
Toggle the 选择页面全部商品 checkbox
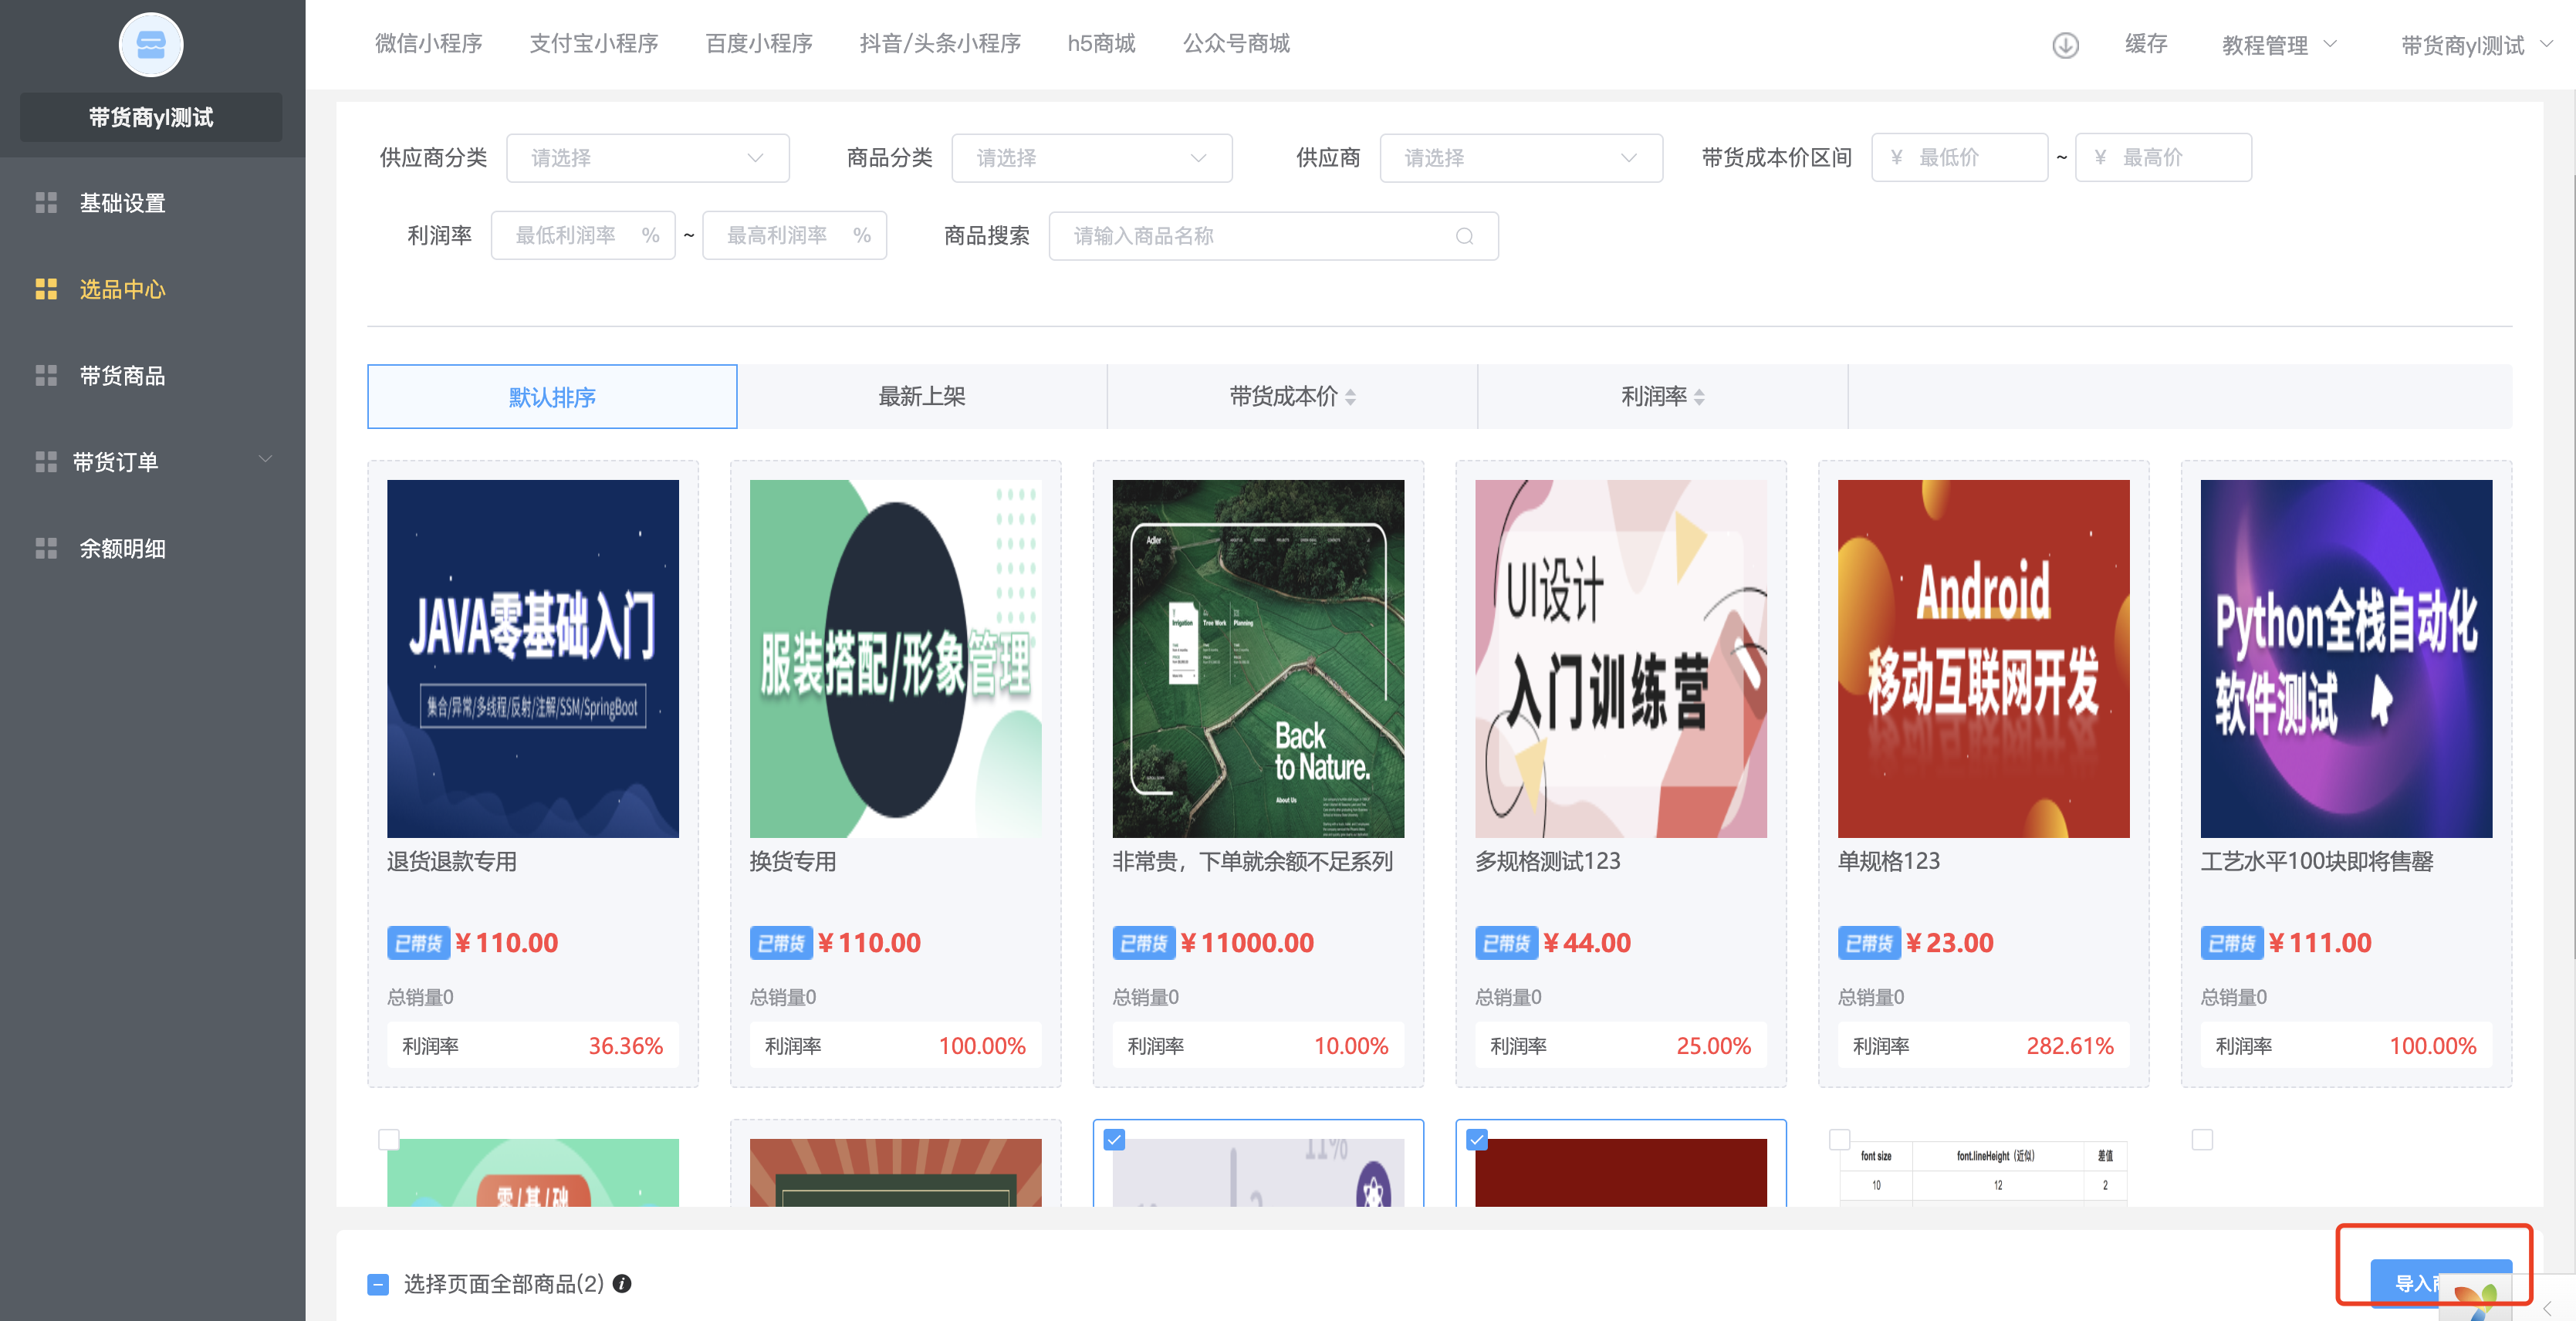point(378,1284)
